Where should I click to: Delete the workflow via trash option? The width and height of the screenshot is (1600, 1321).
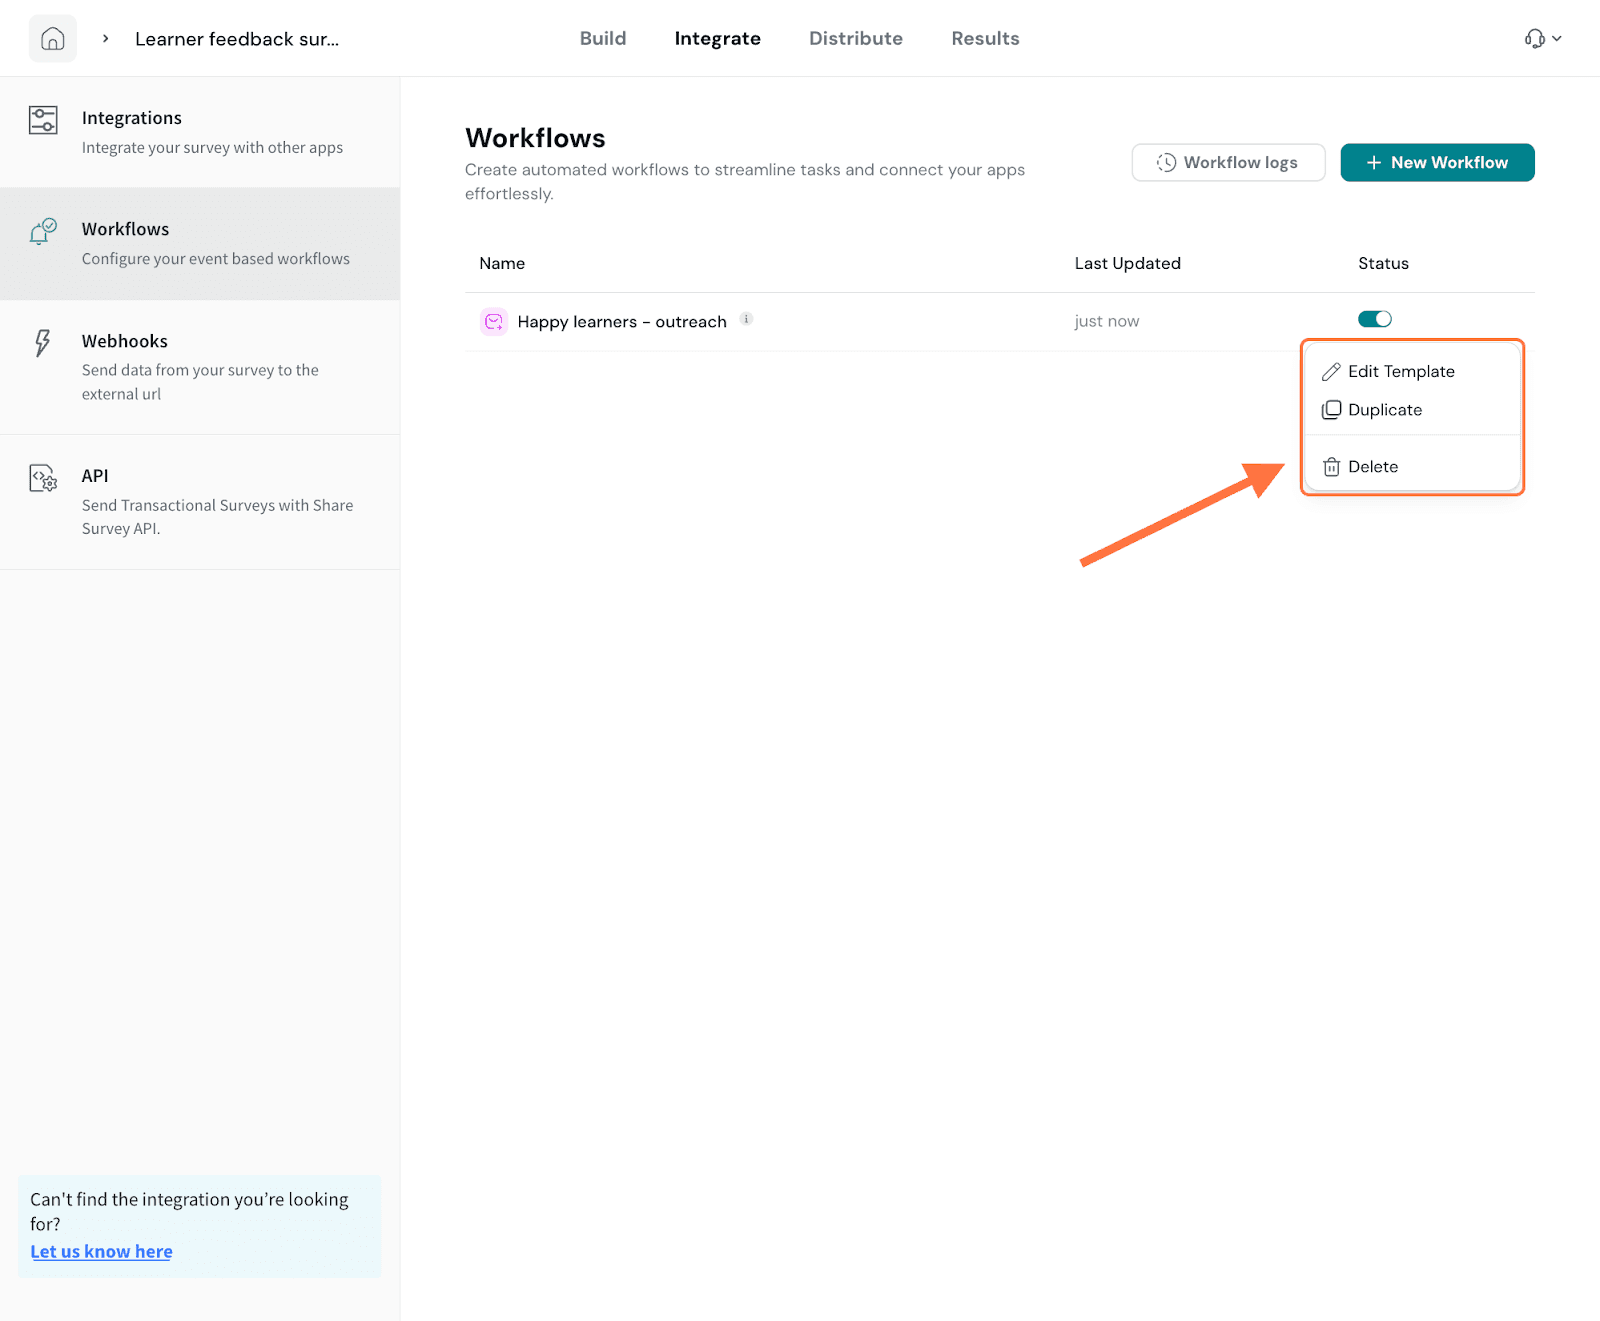[x=1372, y=467]
